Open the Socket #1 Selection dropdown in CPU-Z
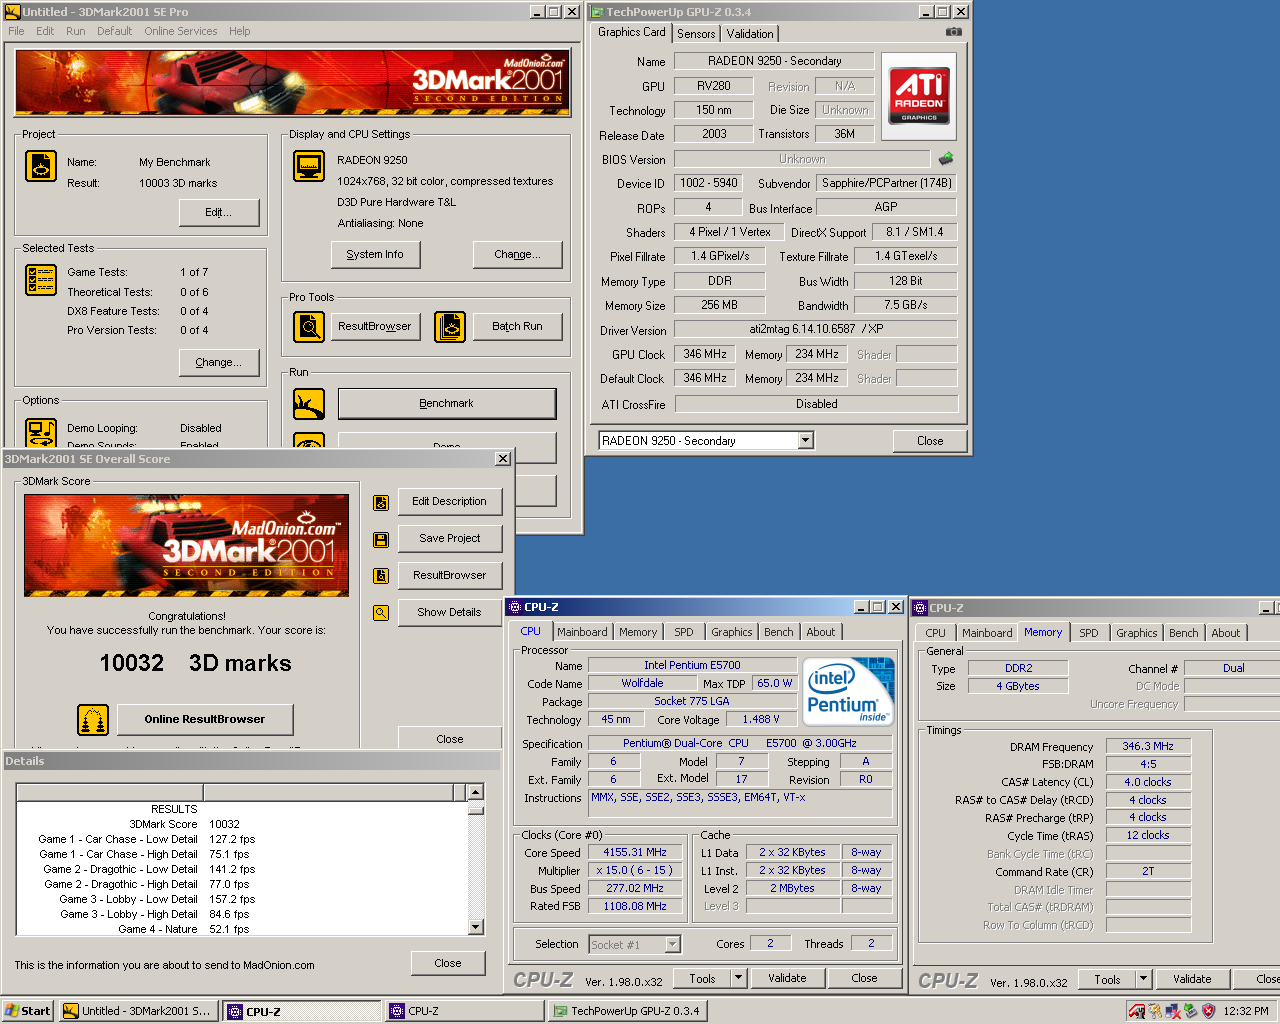The height and width of the screenshot is (1024, 1280). [673, 944]
